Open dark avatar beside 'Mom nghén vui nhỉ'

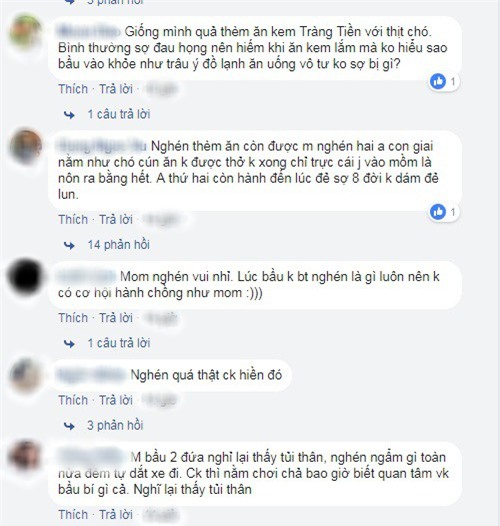click(x=26, y=276)
